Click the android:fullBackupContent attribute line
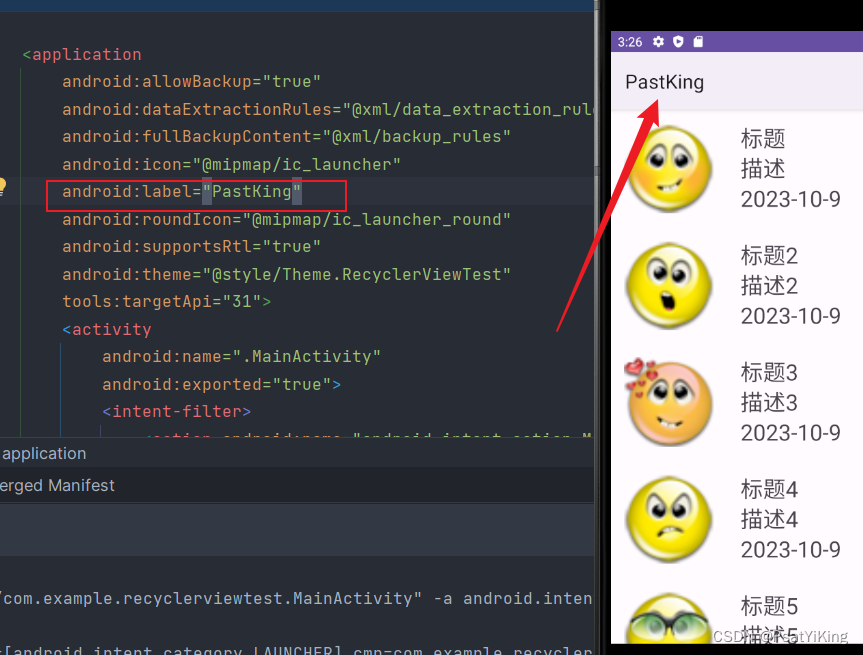Viewport: 863px width, 655px height. click(286, 137)
